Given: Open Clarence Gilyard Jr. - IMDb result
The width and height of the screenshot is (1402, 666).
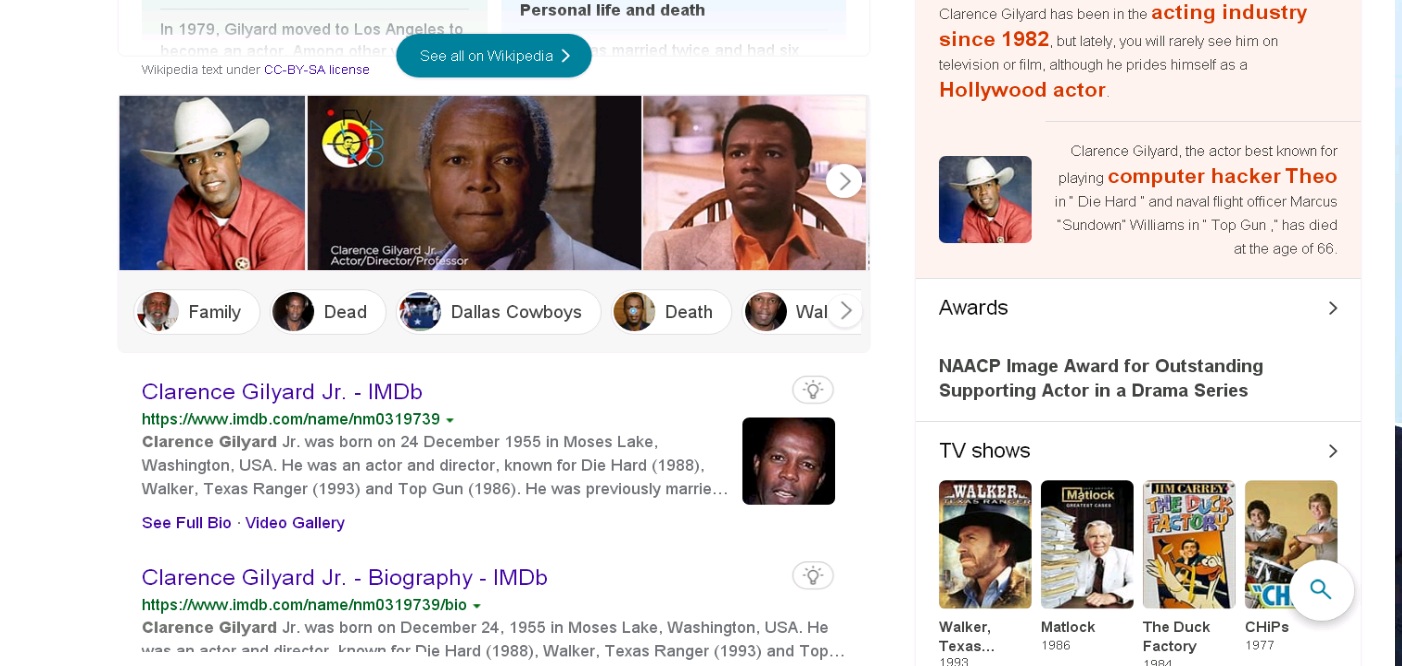Looking at the screenshot, I should 282,391.
